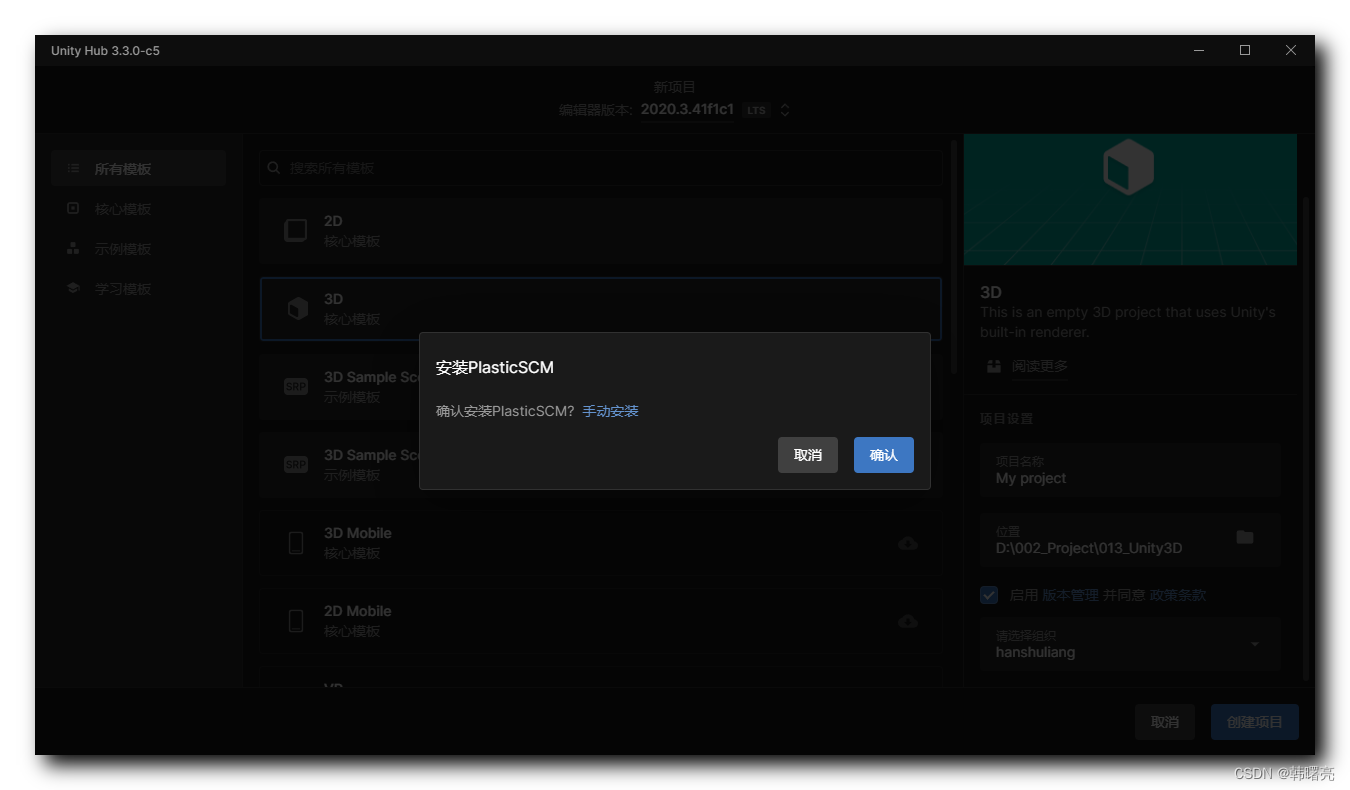Viewport: 1350px width, 790px height.
Task: Open the 政策条款 link
Action: pos(1178,595)
